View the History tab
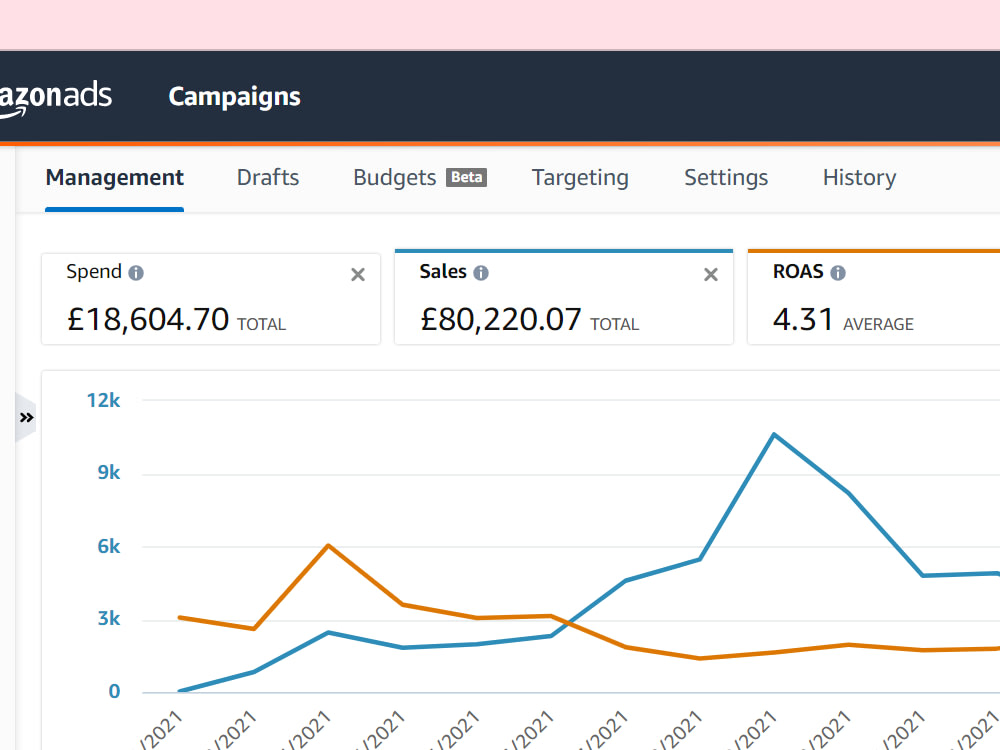Image resolution: width=1000 pixels, height=750 pixels. point(860,177)
